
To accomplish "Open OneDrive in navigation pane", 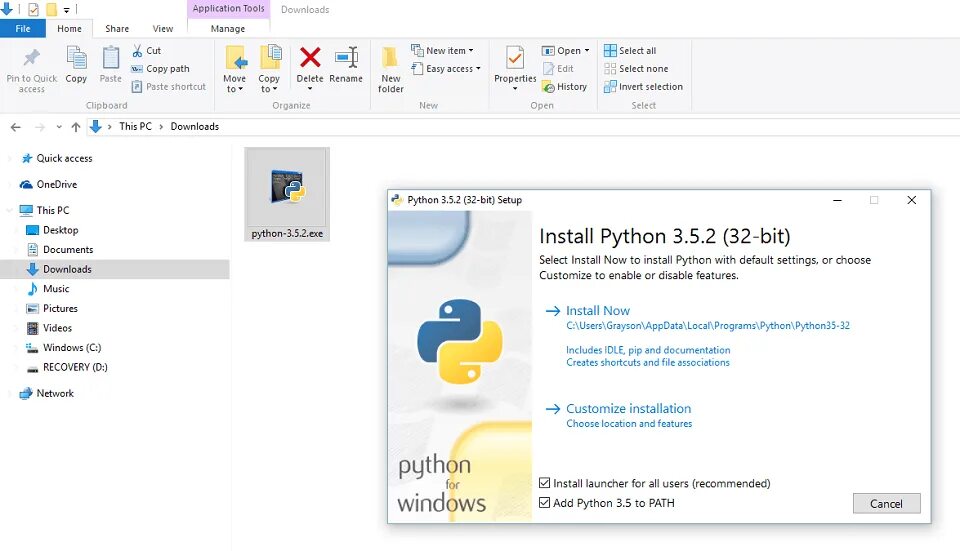I will pos(49,184).
